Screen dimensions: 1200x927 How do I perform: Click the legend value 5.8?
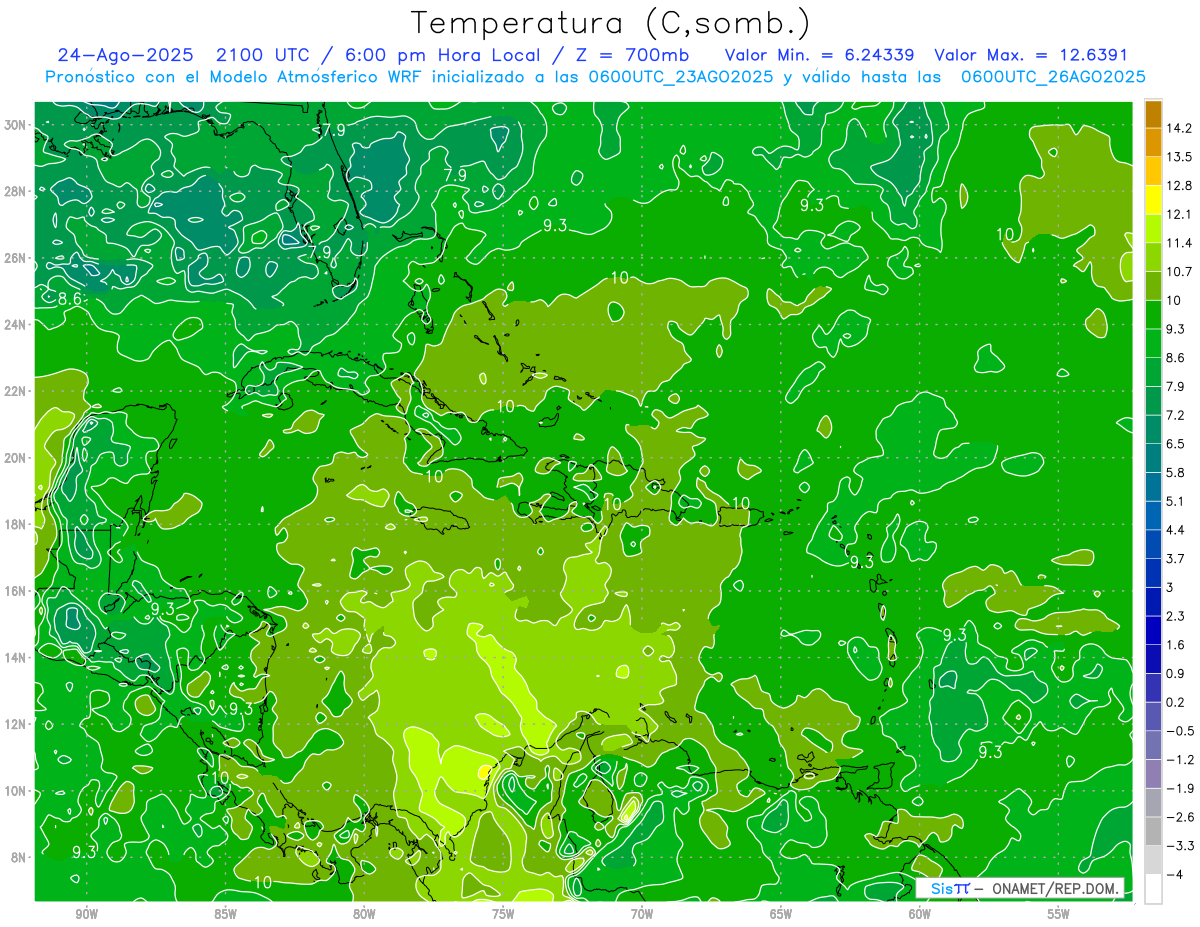point(1176,473)
